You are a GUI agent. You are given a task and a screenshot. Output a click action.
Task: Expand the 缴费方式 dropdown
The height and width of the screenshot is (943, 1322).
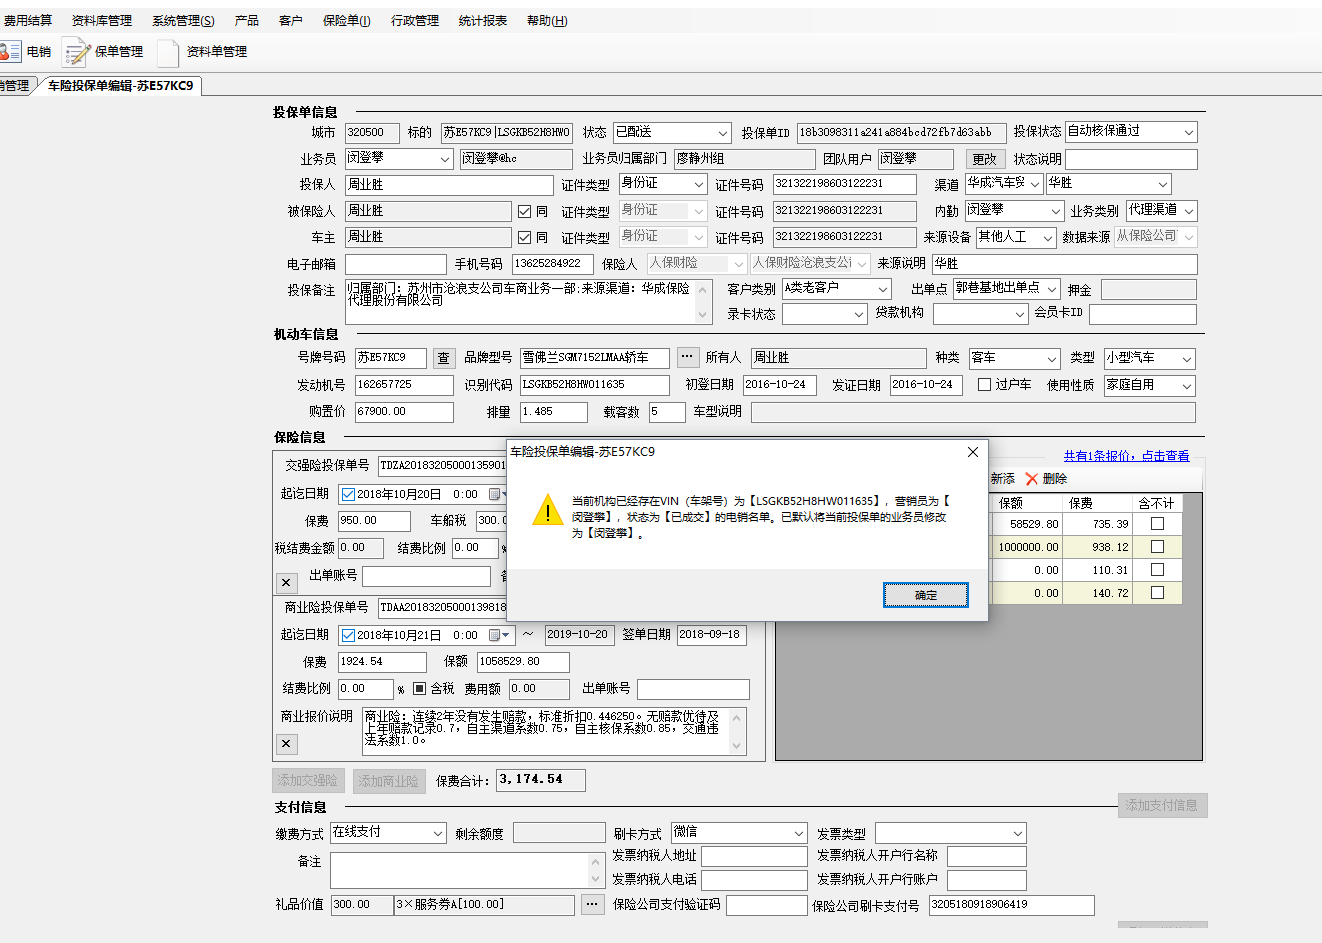pyautogui.click(x=438, y=833)
